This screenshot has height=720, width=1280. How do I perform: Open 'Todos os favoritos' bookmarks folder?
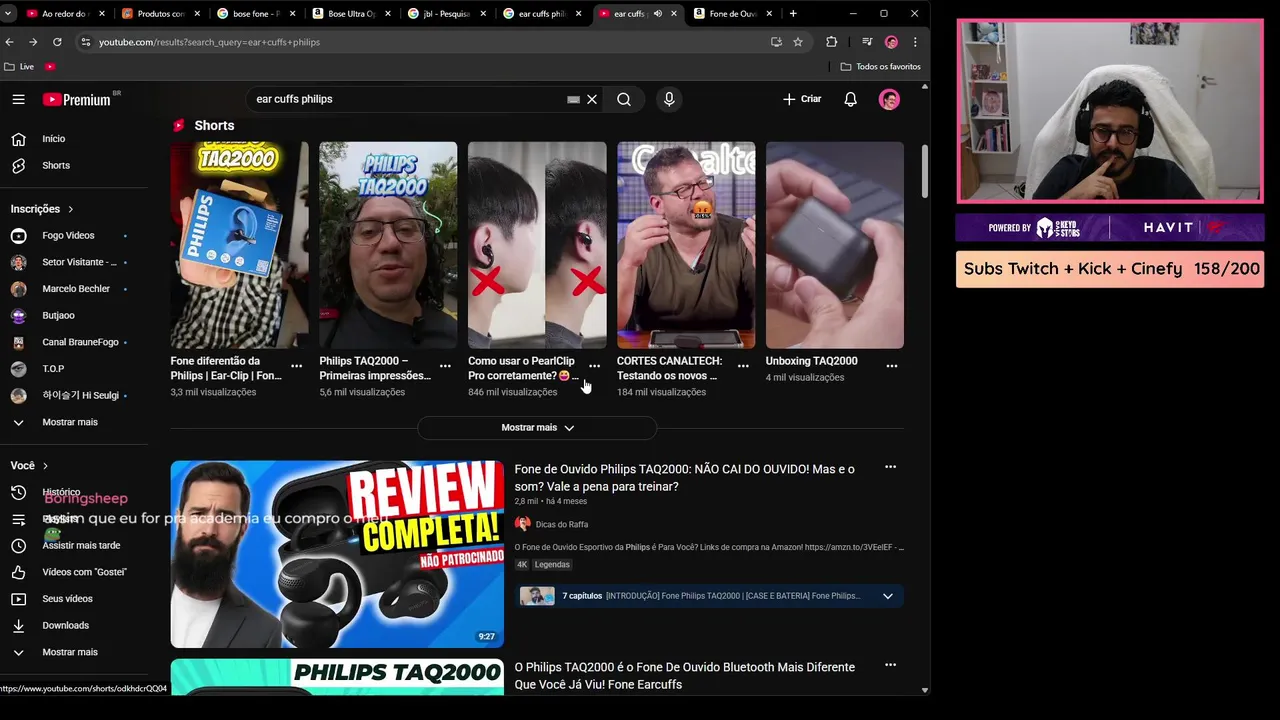click(881, 67)
